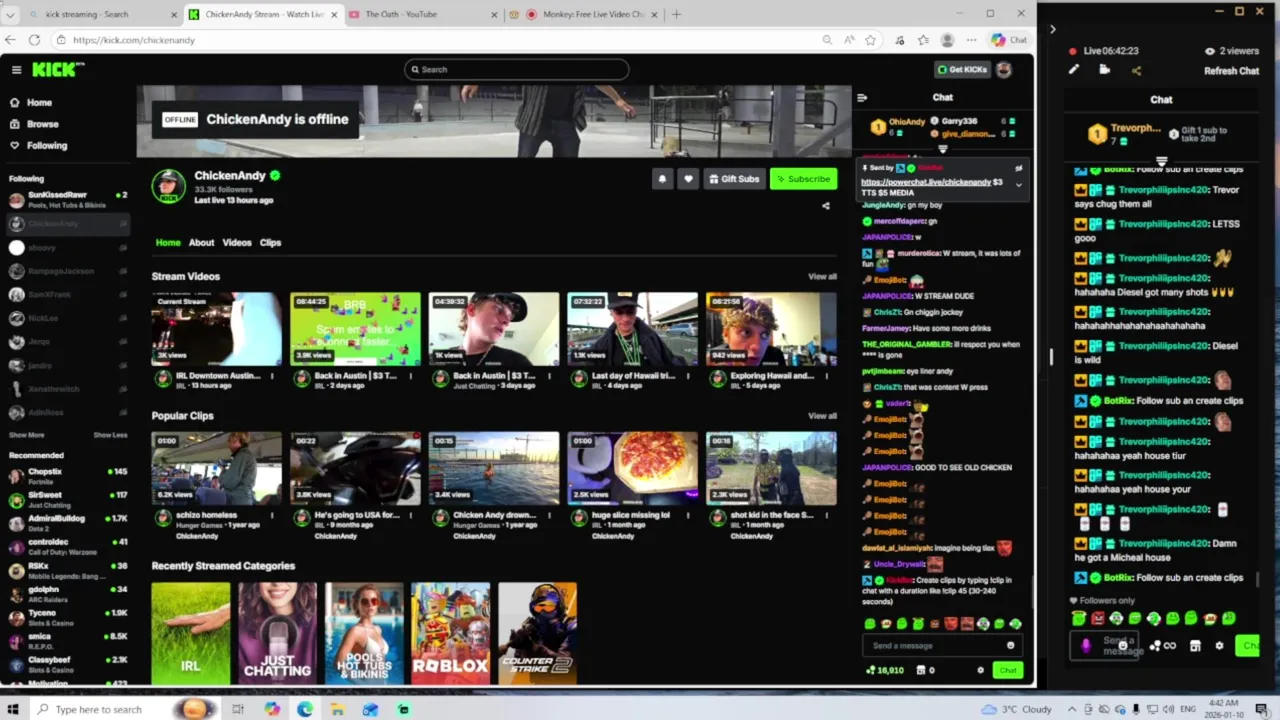This screenshot has width=1280, height=720.
Task: Click the Get KICKs button
Action: [961, 70]
